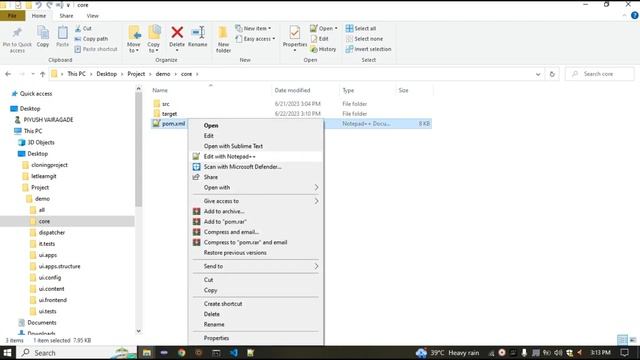Go back using the back arrow
Viewport: 640px width, 360px height.
point(8,74)
